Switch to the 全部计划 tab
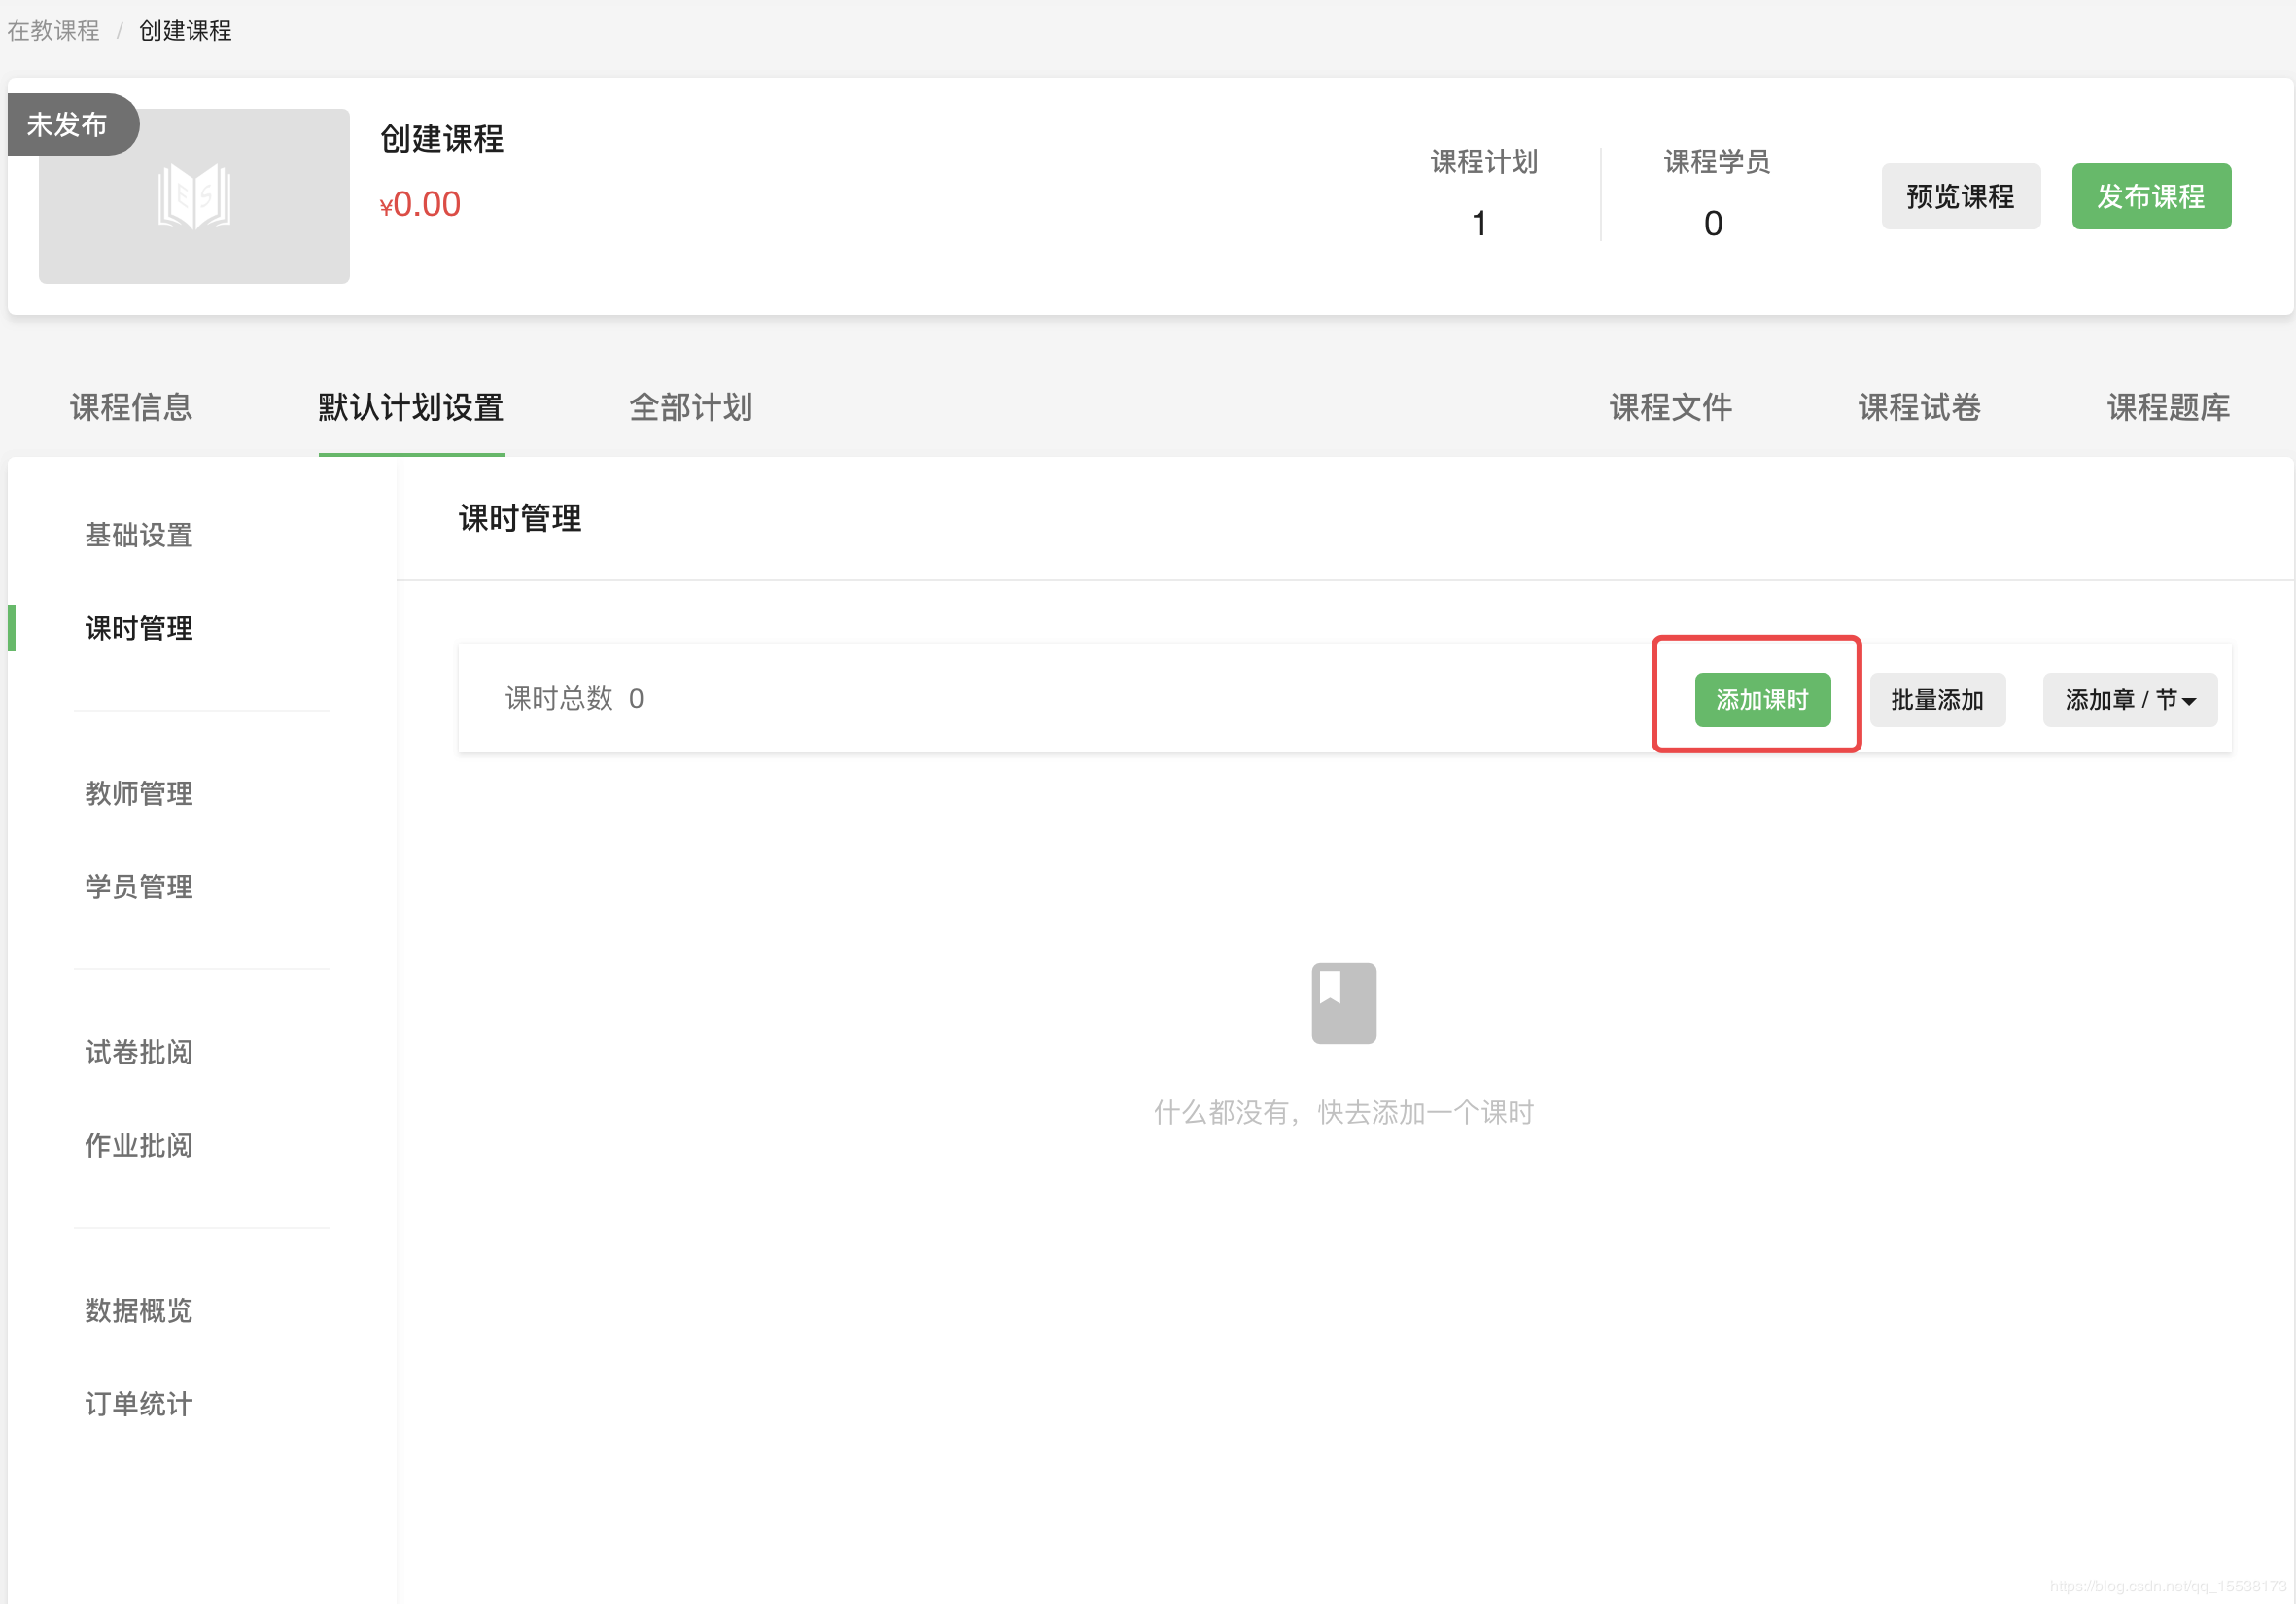2296x1604 pixels. (x=691, y=407)
